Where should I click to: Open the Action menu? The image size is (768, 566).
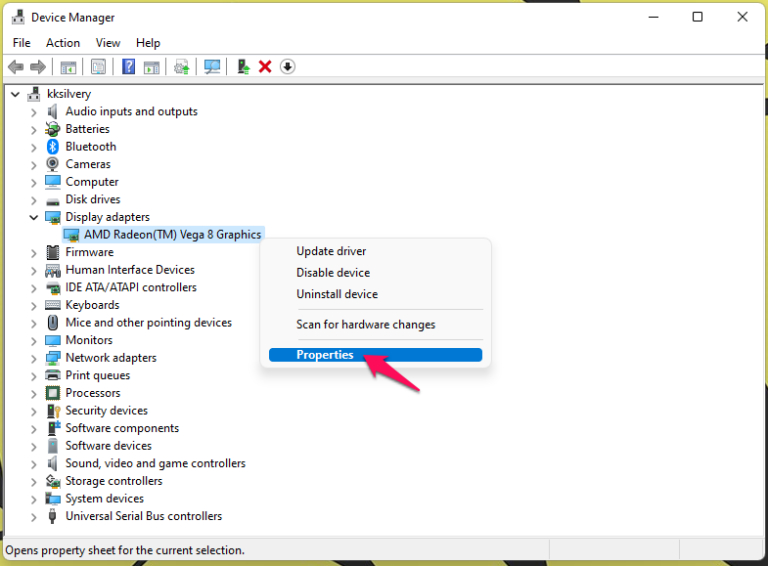pos(63,43)
